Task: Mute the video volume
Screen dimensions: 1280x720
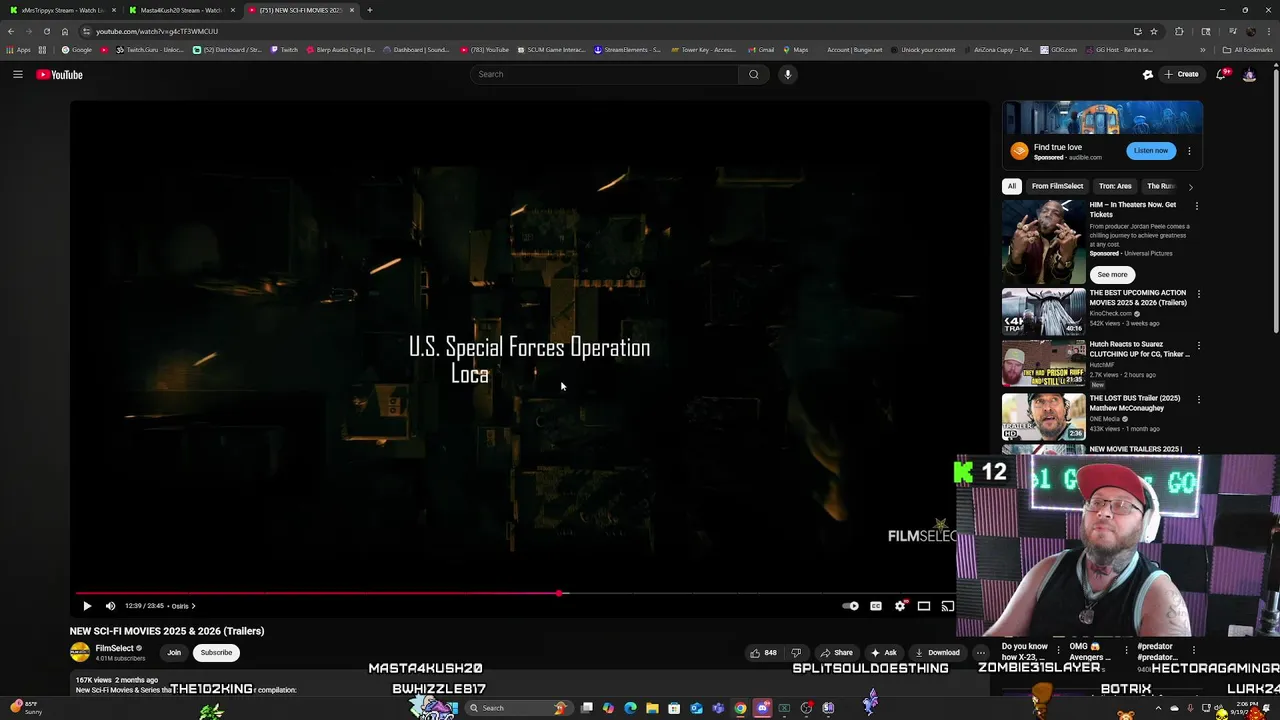Action: (x=110, y=606)
